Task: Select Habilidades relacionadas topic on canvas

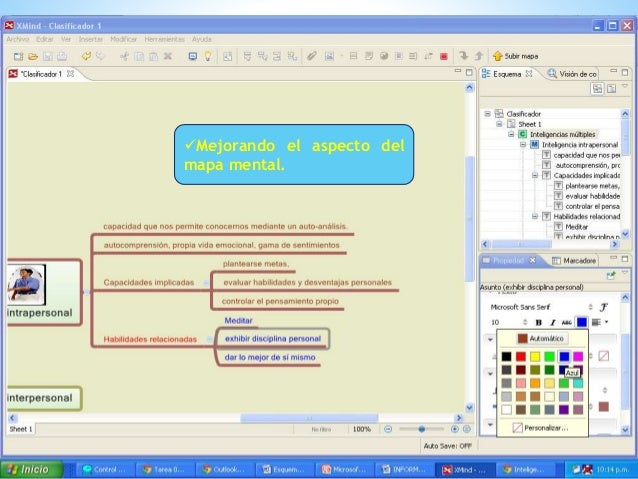Action: tap(150, 339)
